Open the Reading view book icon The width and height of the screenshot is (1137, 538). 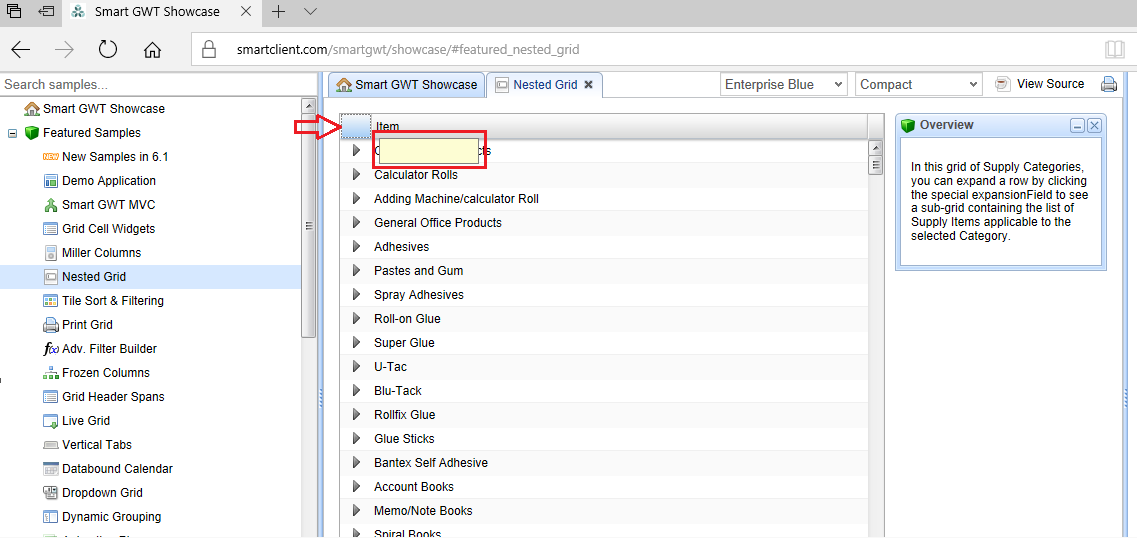pos(1115,50)
